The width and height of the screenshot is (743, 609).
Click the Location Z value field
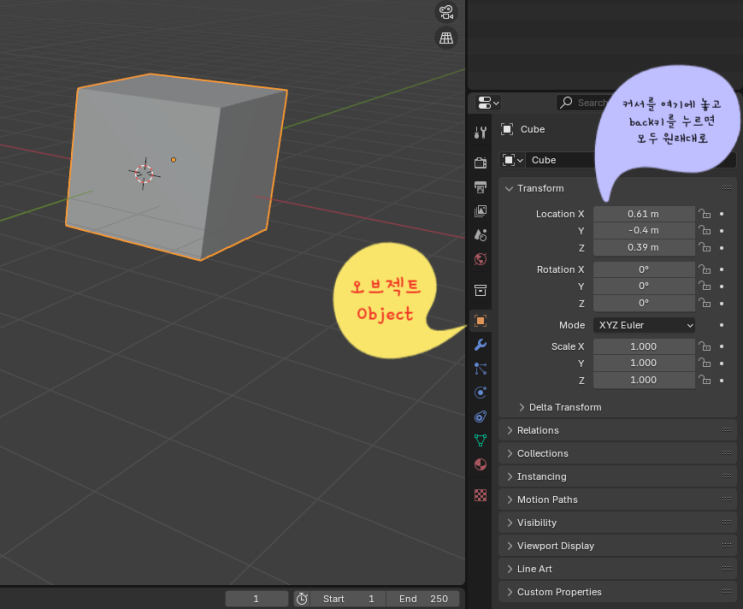643,247
